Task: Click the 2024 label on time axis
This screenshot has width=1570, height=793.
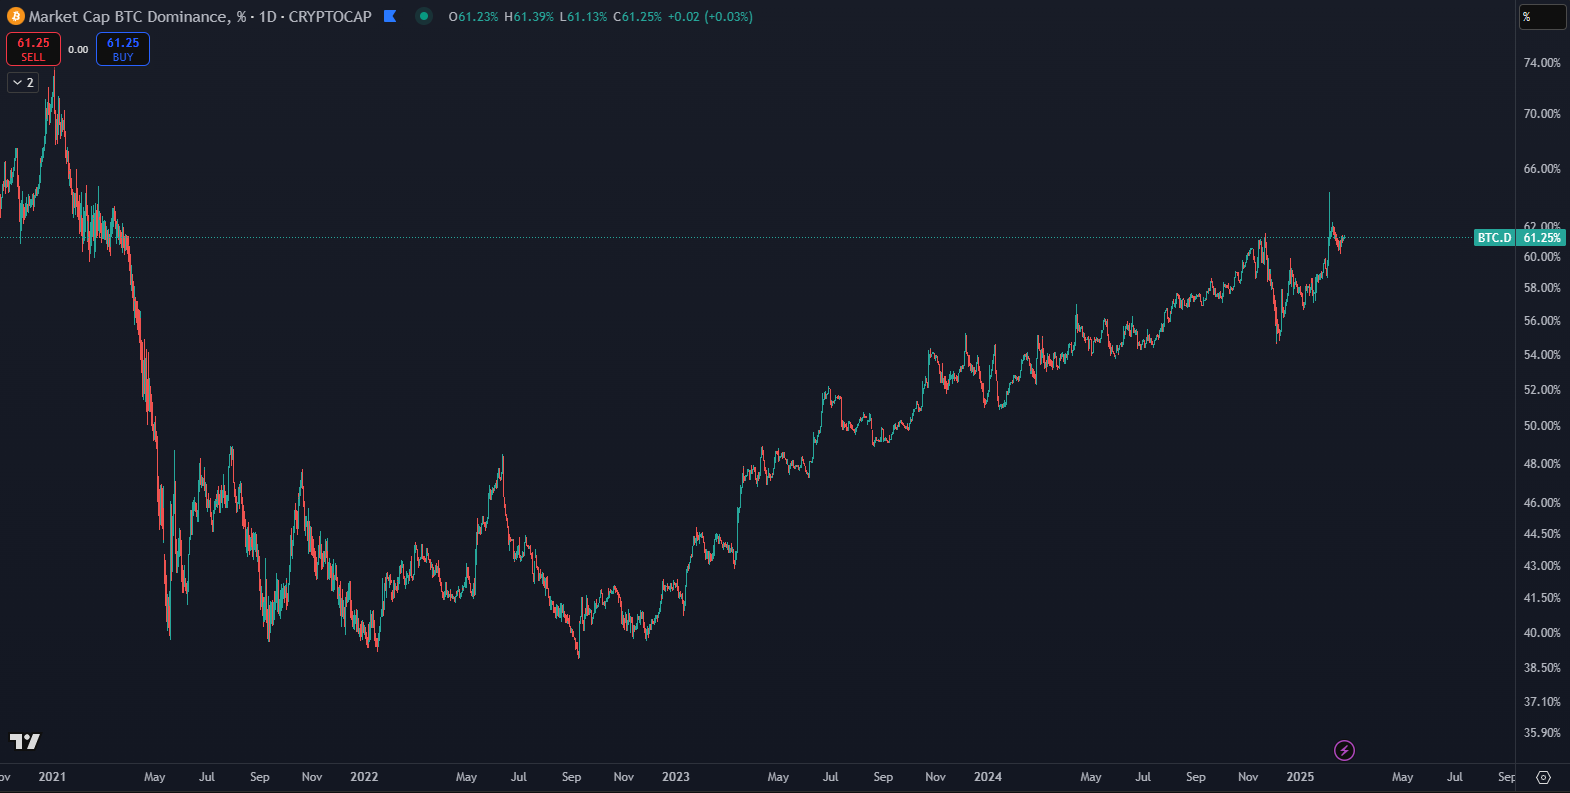Action: tap(988, 777)
